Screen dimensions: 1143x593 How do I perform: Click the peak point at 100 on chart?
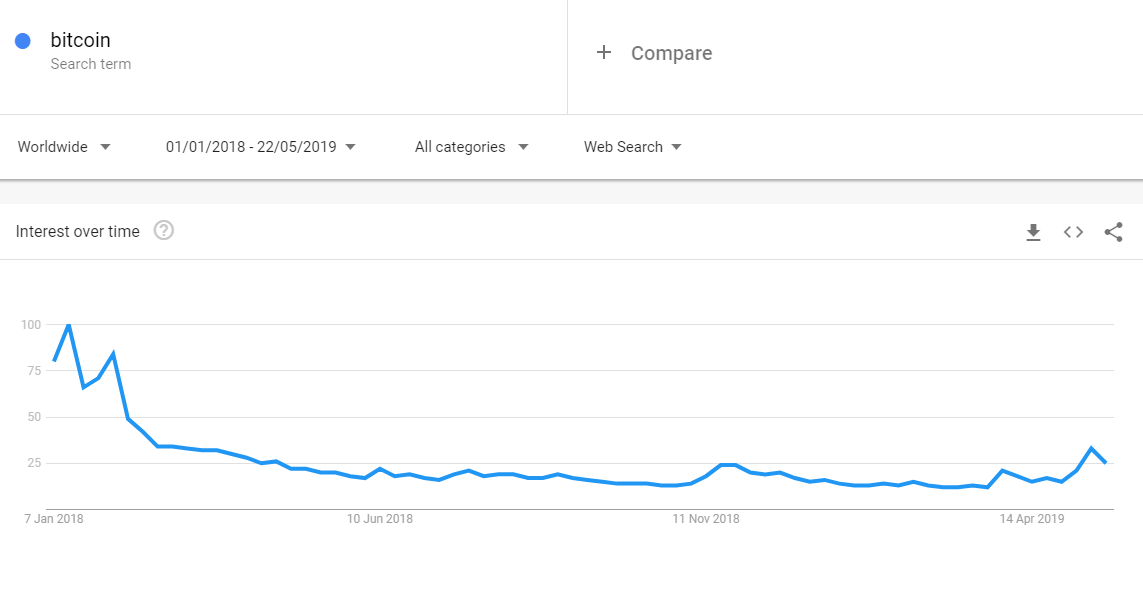(x=69, y=325)
